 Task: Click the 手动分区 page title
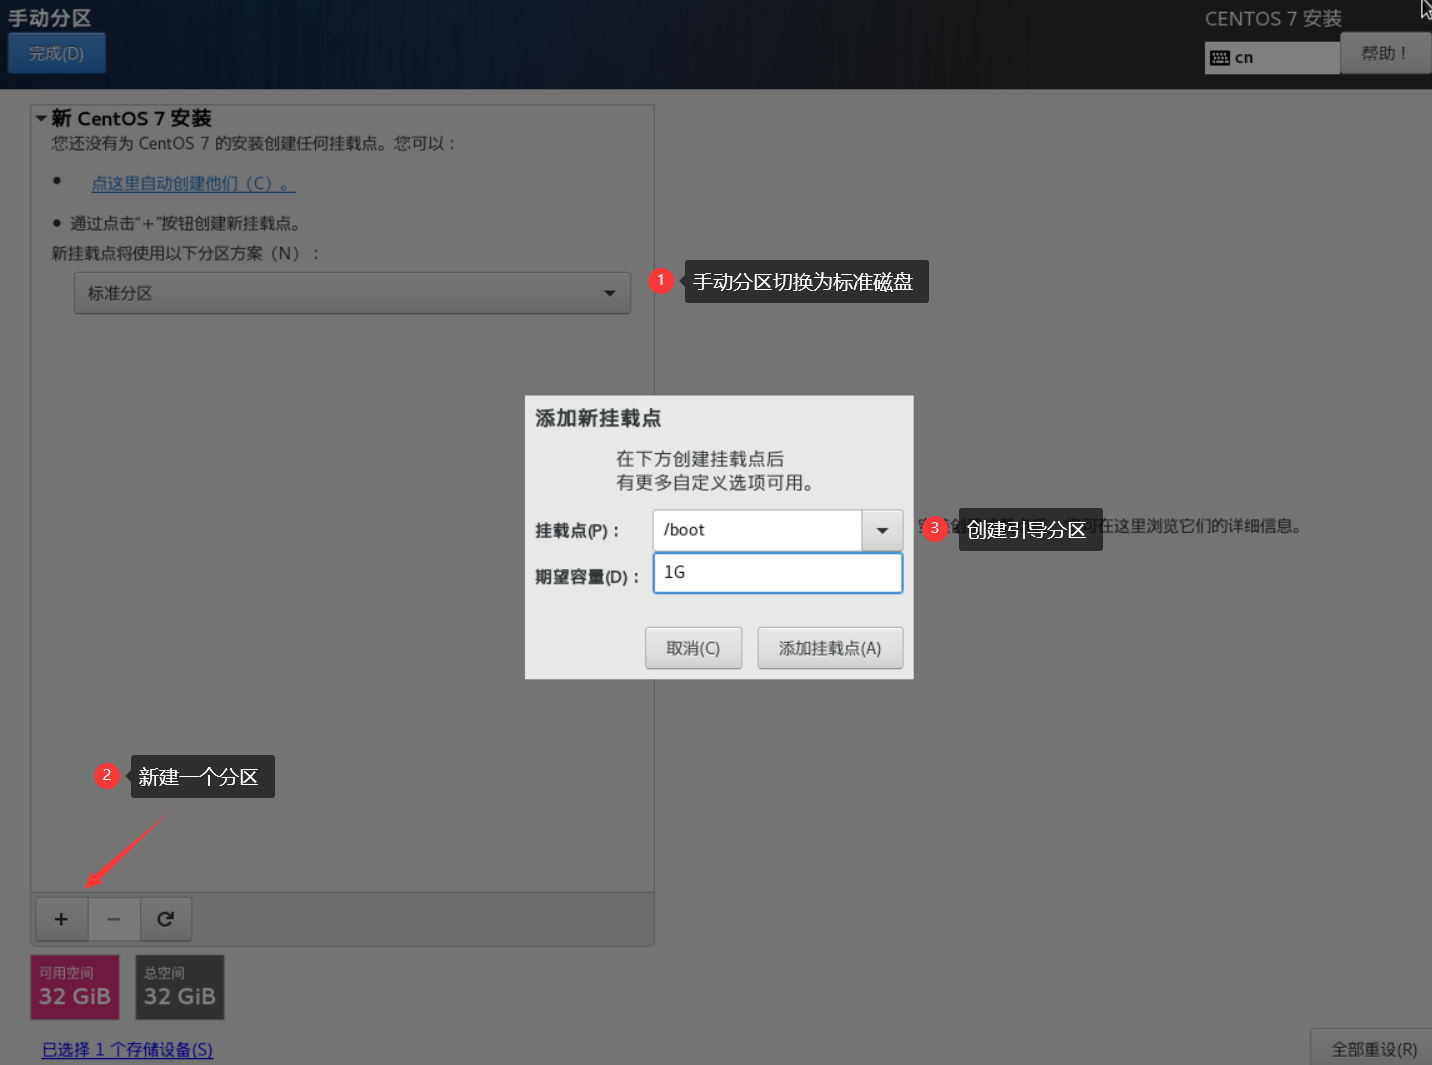pyautogui.click(x=50, y=18)
